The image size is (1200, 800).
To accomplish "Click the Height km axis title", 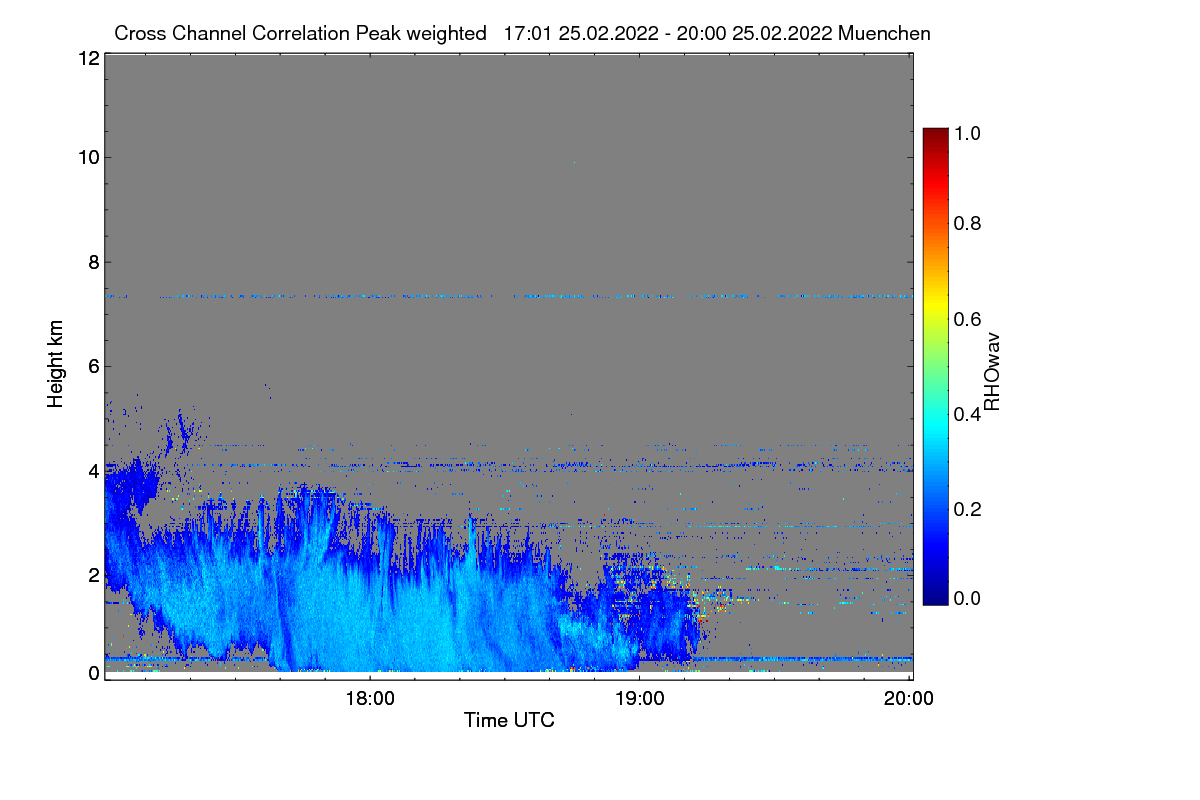I will [x=55, y=364].
